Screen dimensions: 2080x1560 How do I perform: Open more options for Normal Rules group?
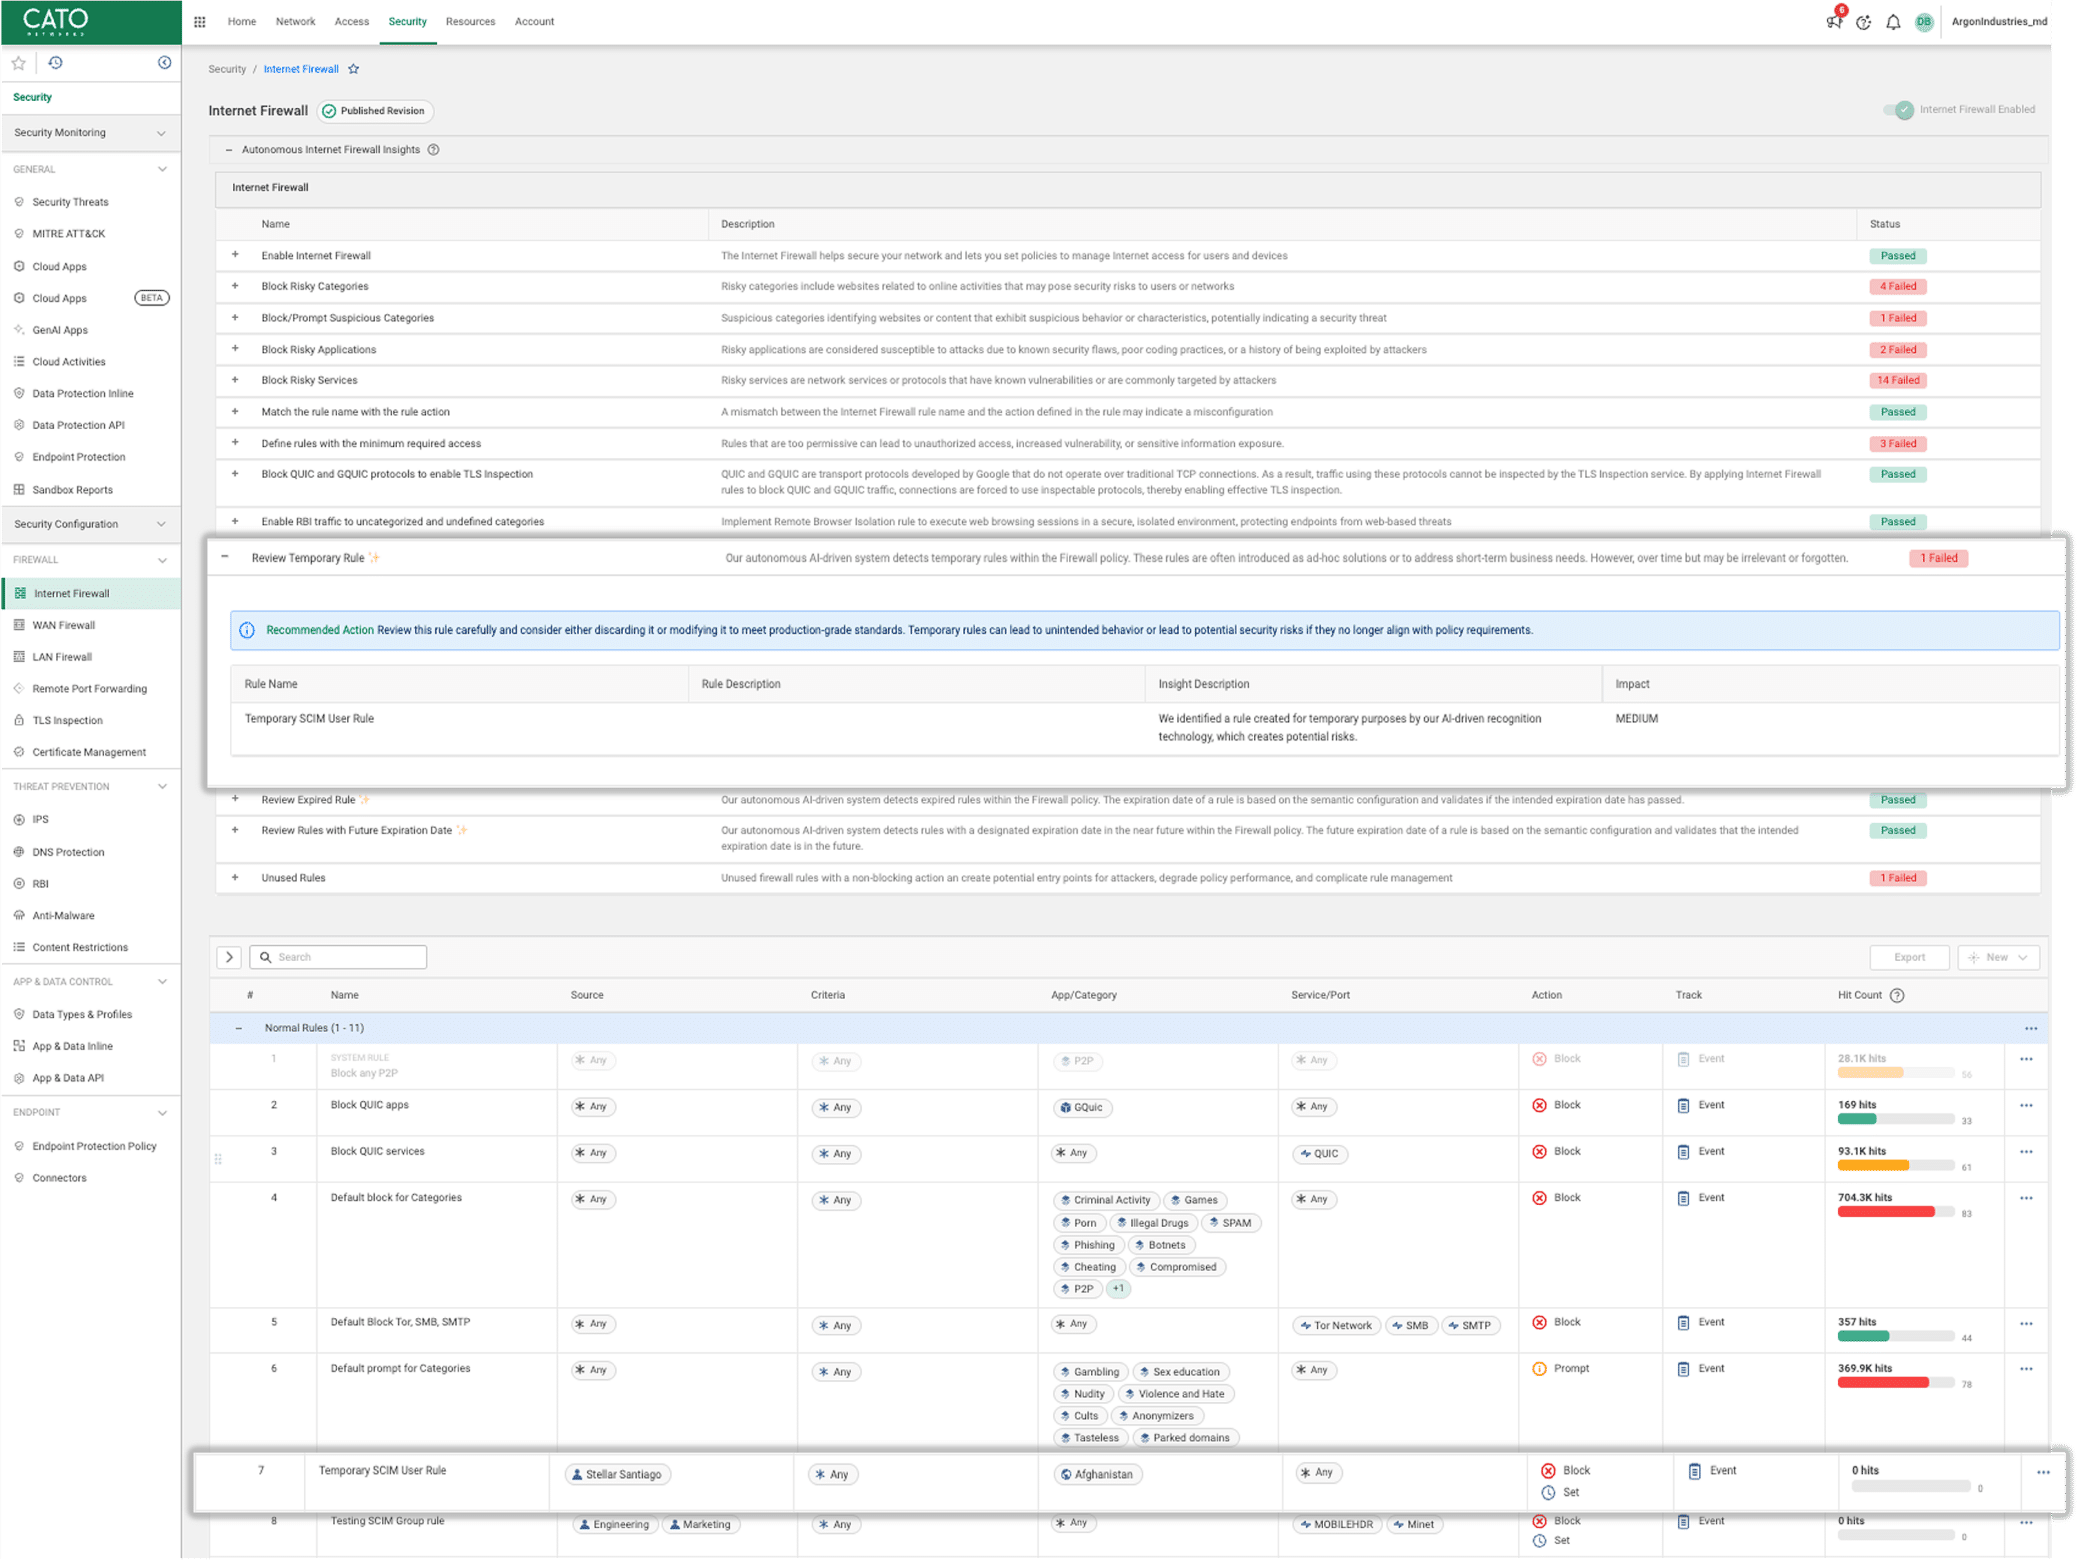(2031, 1028)
